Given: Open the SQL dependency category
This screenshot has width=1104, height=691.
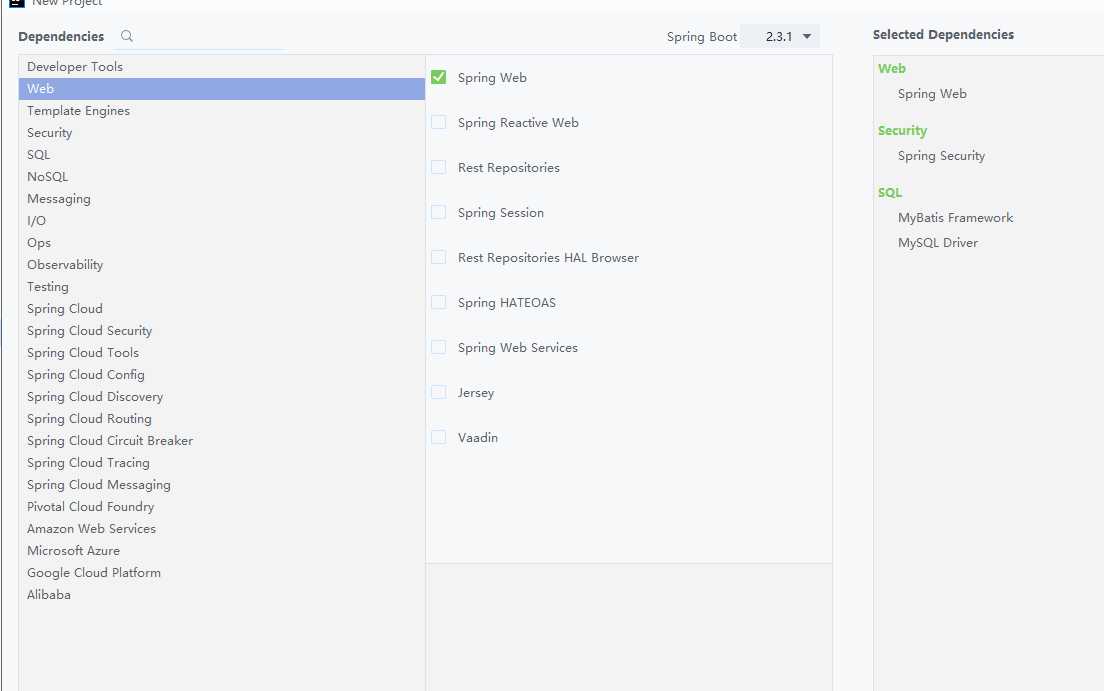Looking at the screenshot, I should [x=39, y=155].
